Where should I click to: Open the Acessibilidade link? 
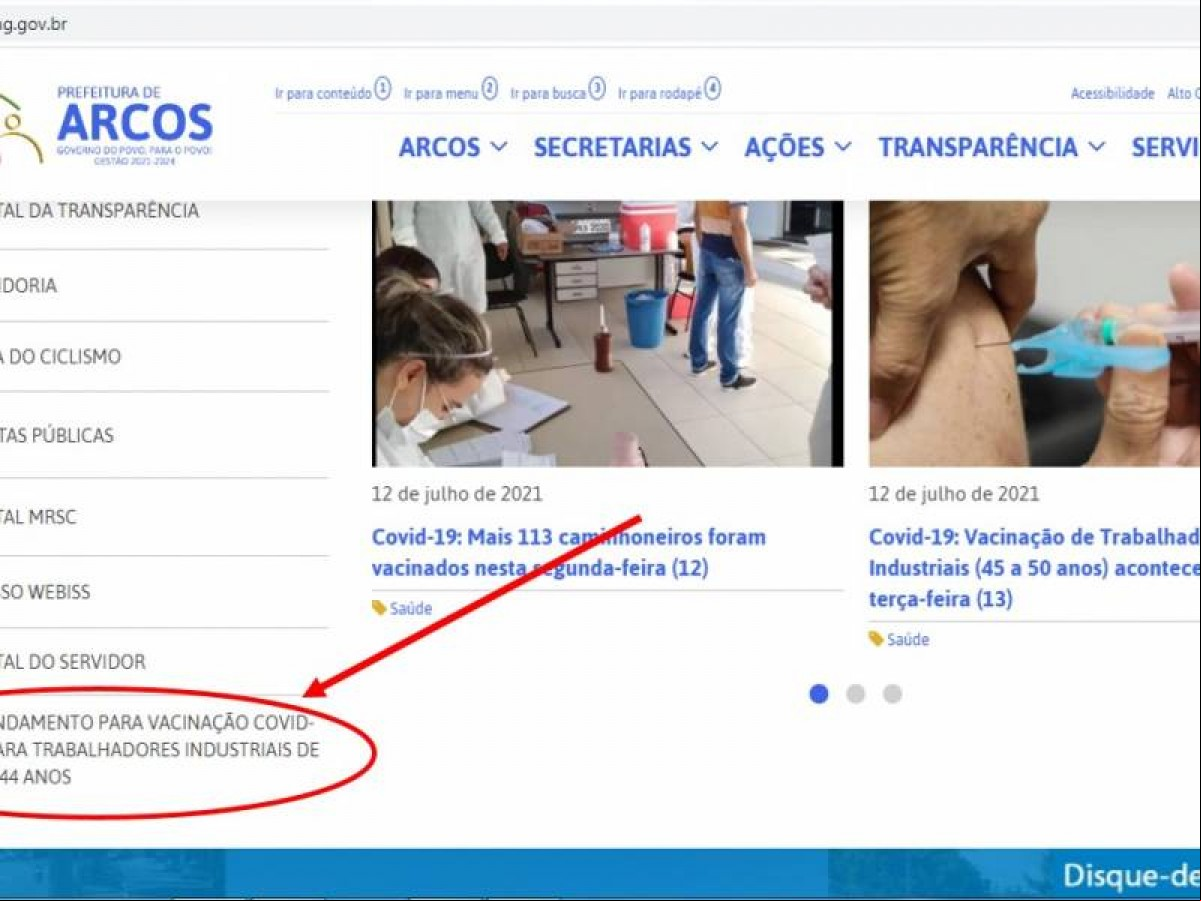coord(1112,93)
